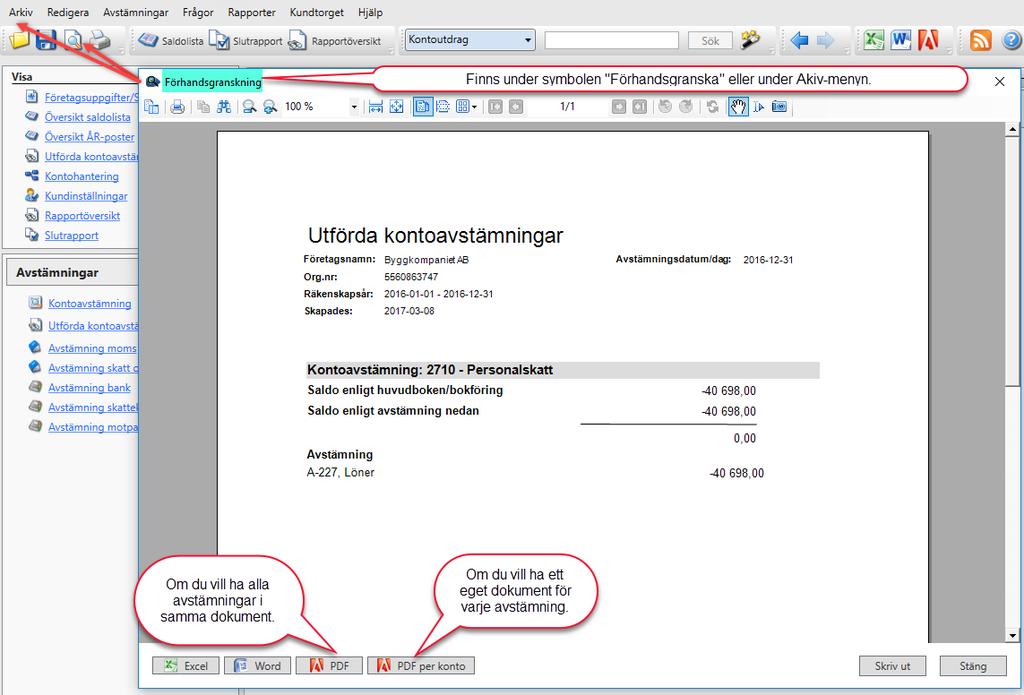Select the text selection tool
Screen dimensions: 1024x695
(758, 106)
